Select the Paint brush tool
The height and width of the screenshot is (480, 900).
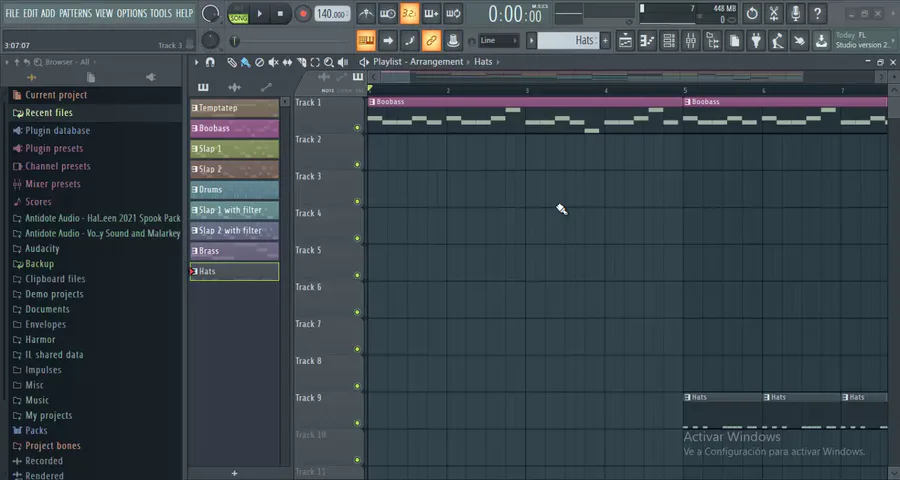(x=245, y=62)
